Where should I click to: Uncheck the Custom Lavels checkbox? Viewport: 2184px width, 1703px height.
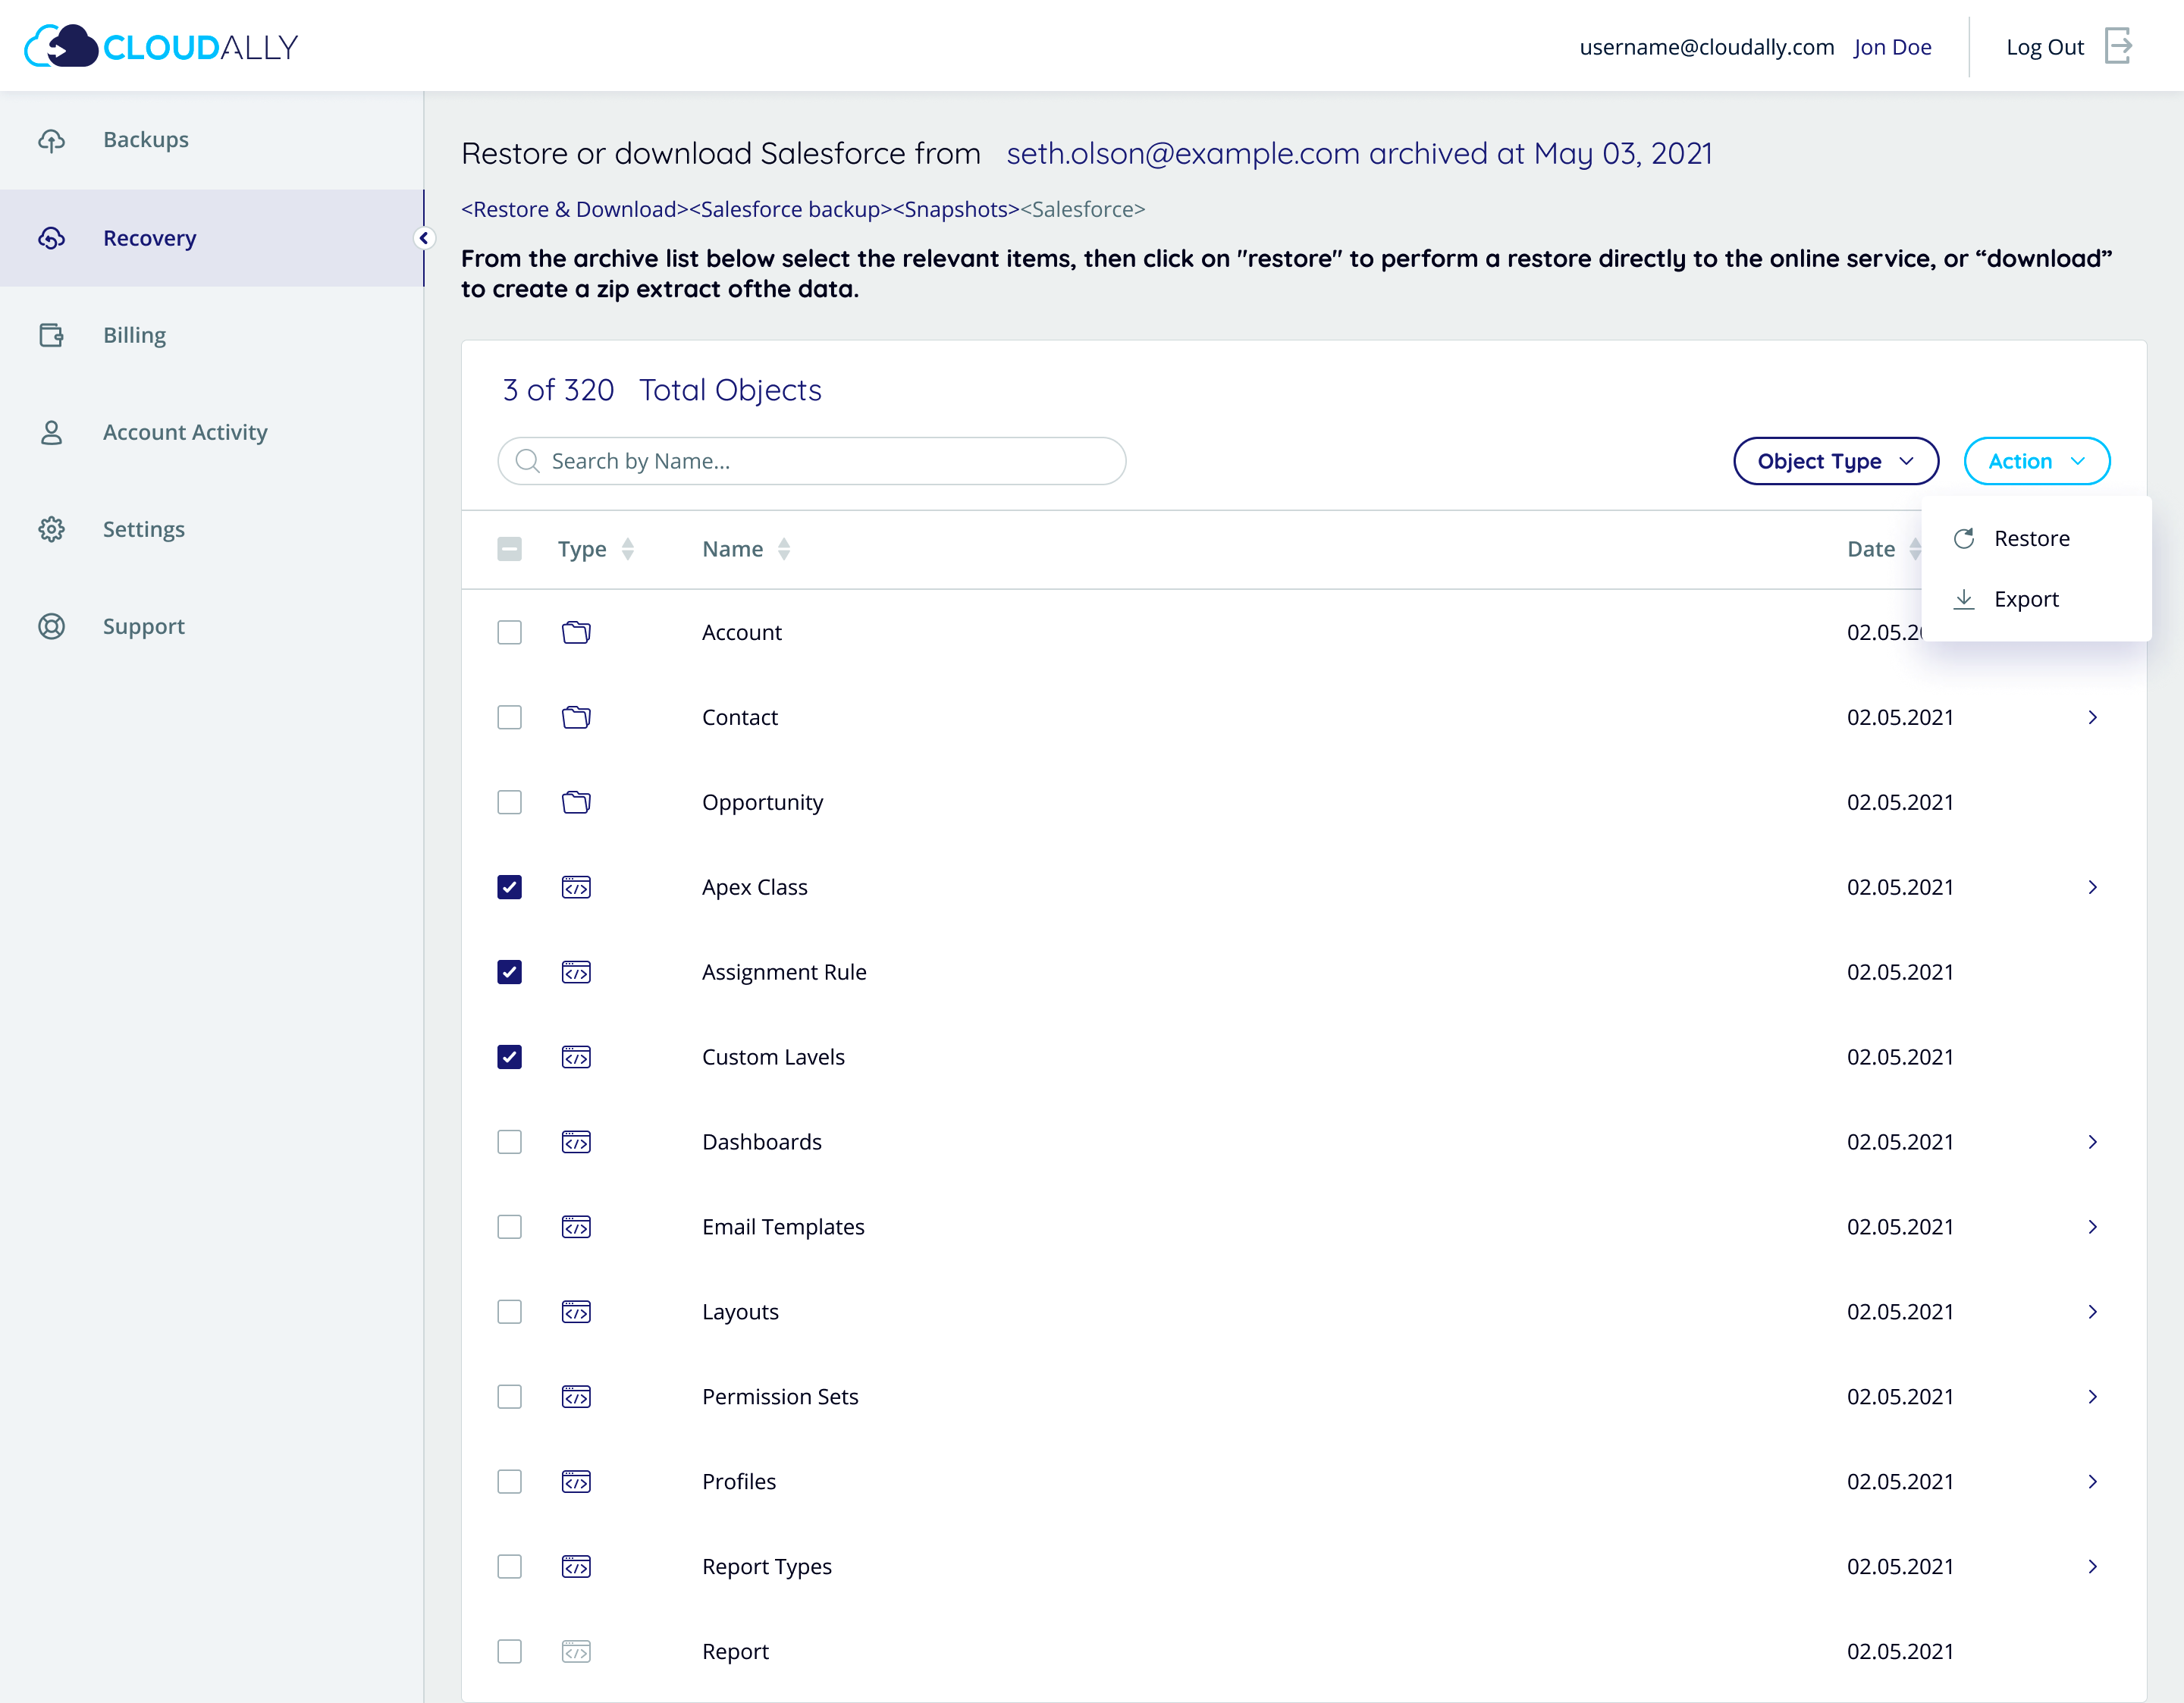point(509,1057)
